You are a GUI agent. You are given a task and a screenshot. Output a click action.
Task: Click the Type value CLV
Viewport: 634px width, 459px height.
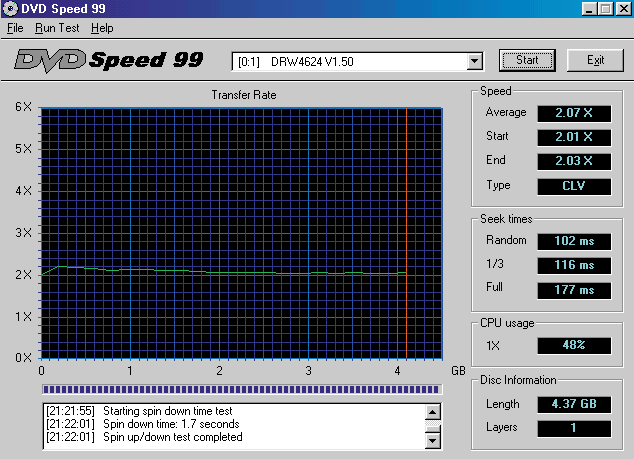tap(574, 186)
